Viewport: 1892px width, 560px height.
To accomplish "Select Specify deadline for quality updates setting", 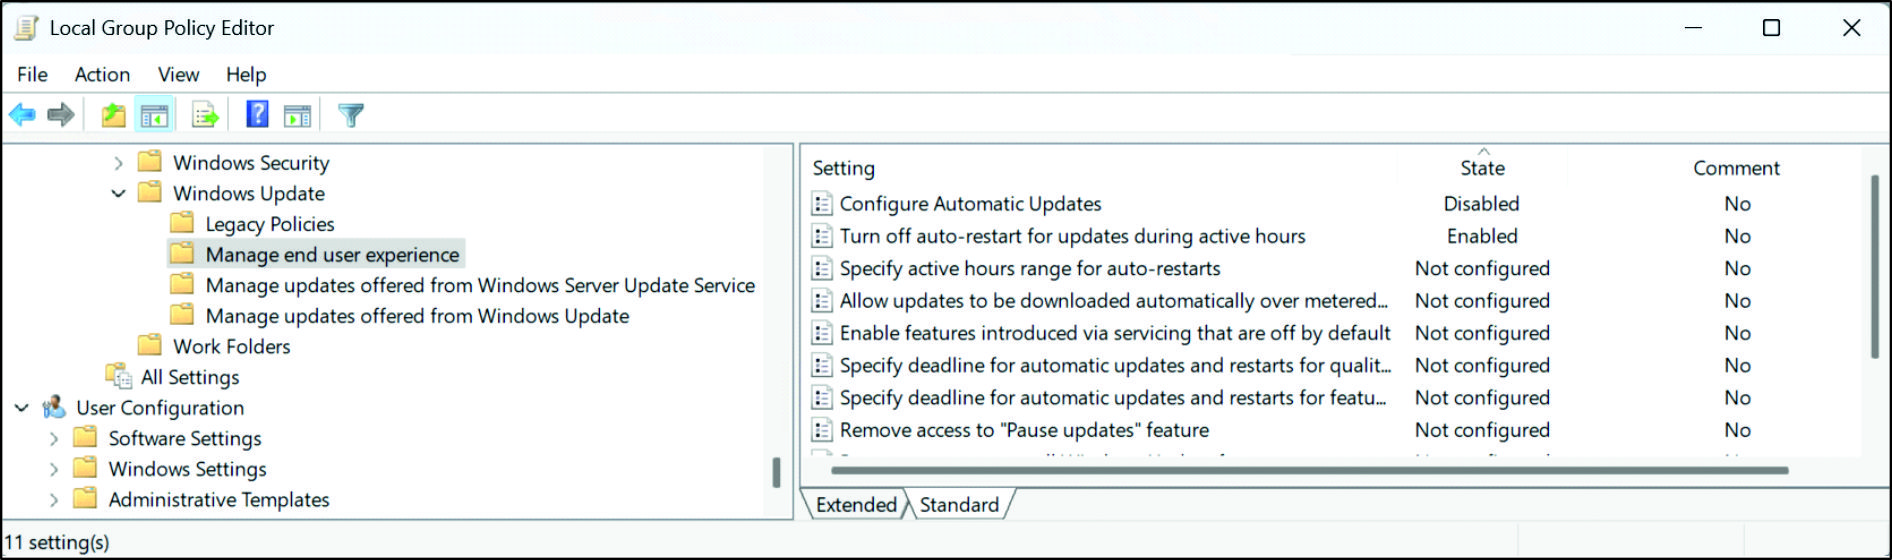I will point(1115,365).
